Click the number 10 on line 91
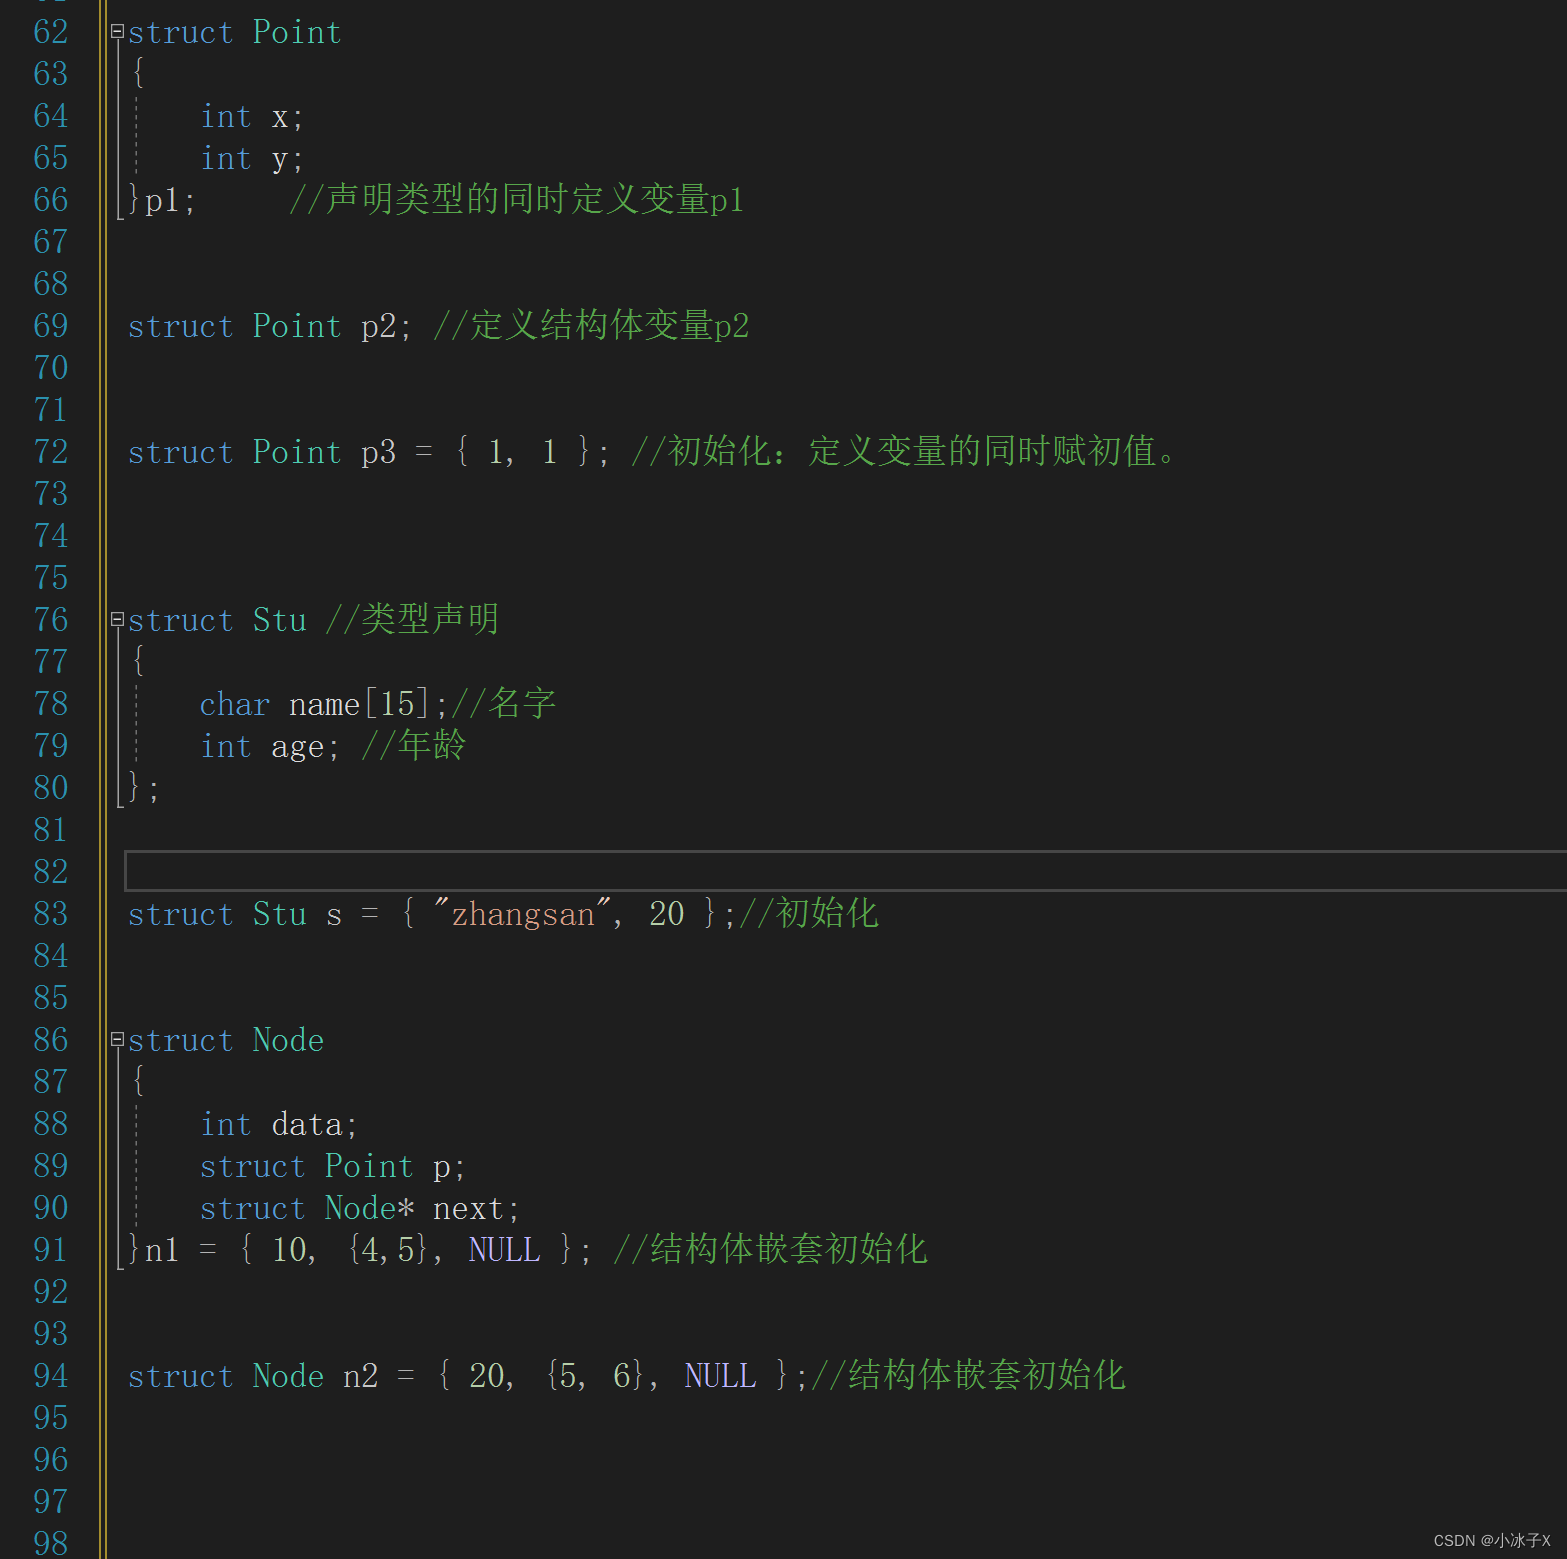The image size is (1567, 1559). tap(289, 1250)
